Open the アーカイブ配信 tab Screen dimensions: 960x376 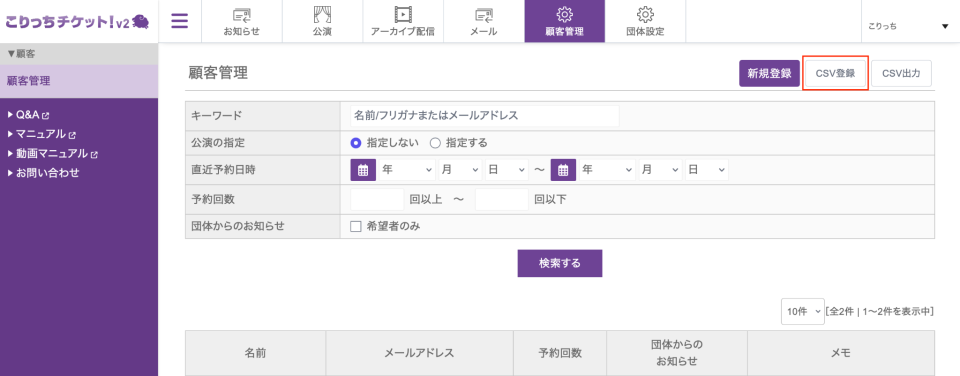pos(403,21)
